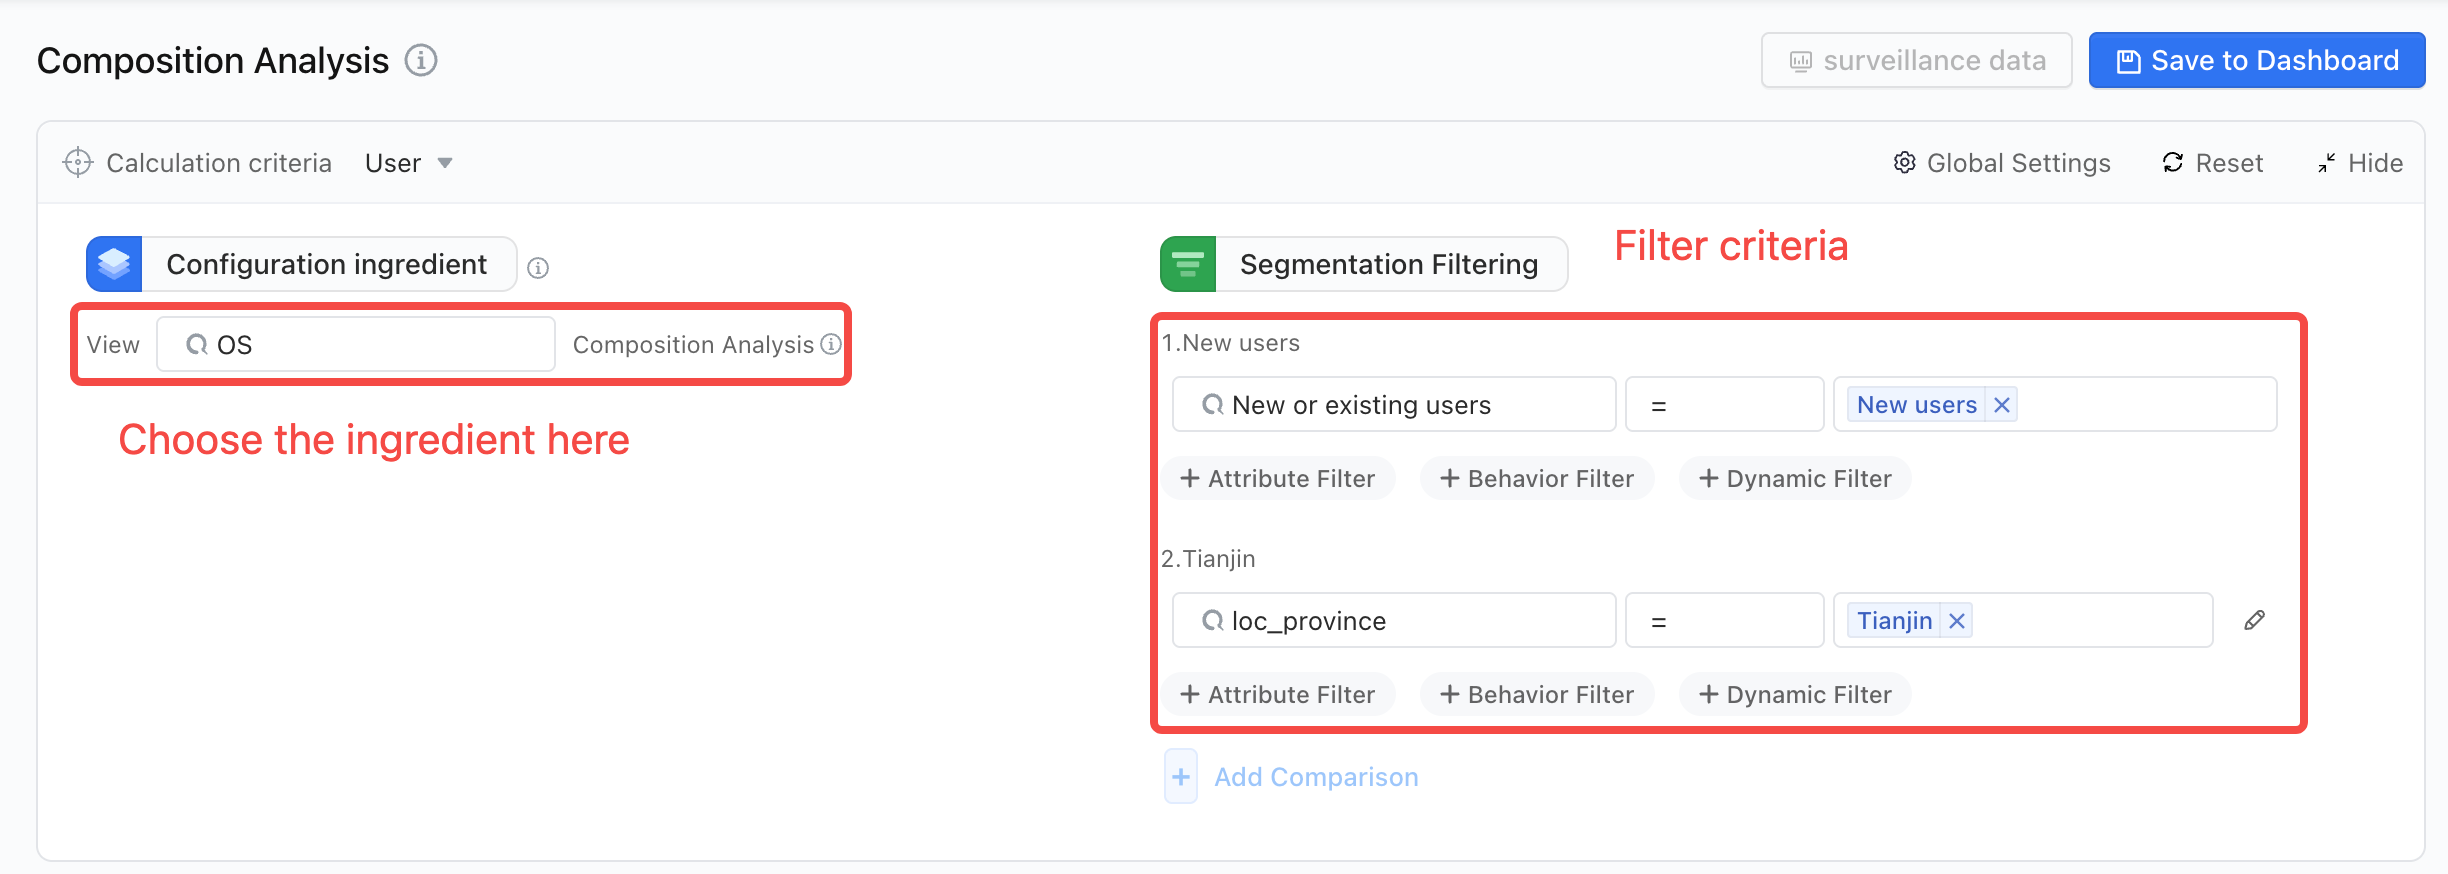The width and height of the screenshot is (2448, 874).
Task: Click the blue Configuration ingredient layers icon
Action: [x=114, y=264]
